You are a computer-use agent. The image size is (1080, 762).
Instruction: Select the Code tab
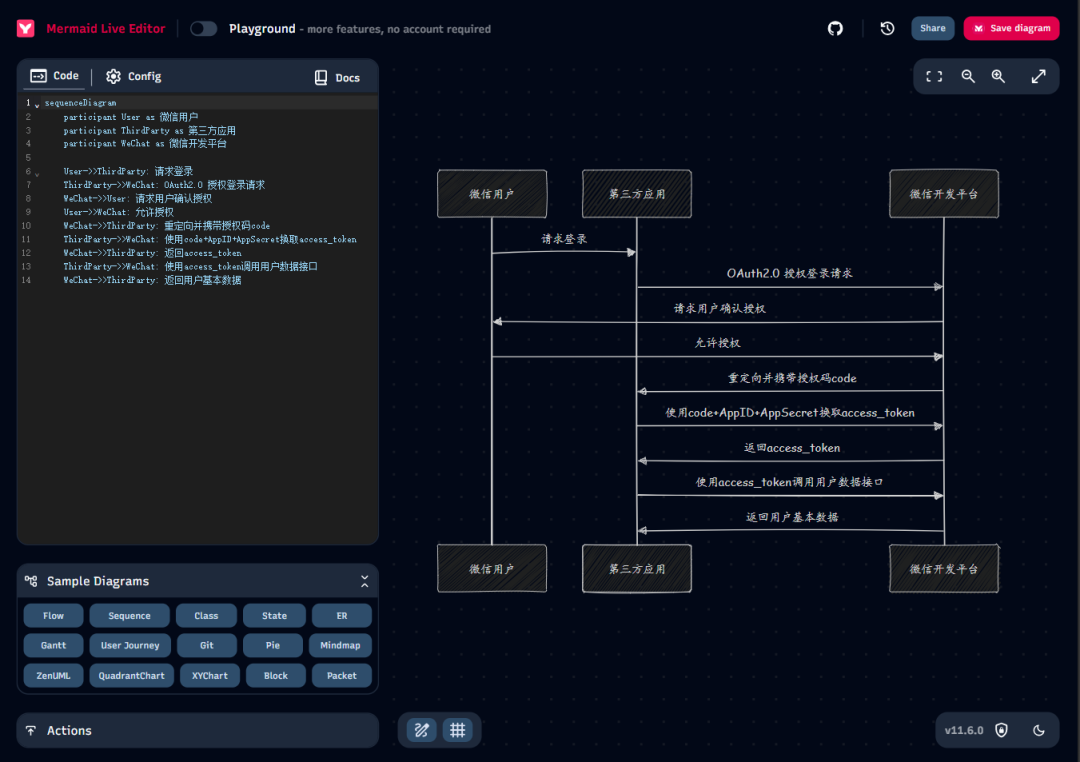(x=55, y=76)
